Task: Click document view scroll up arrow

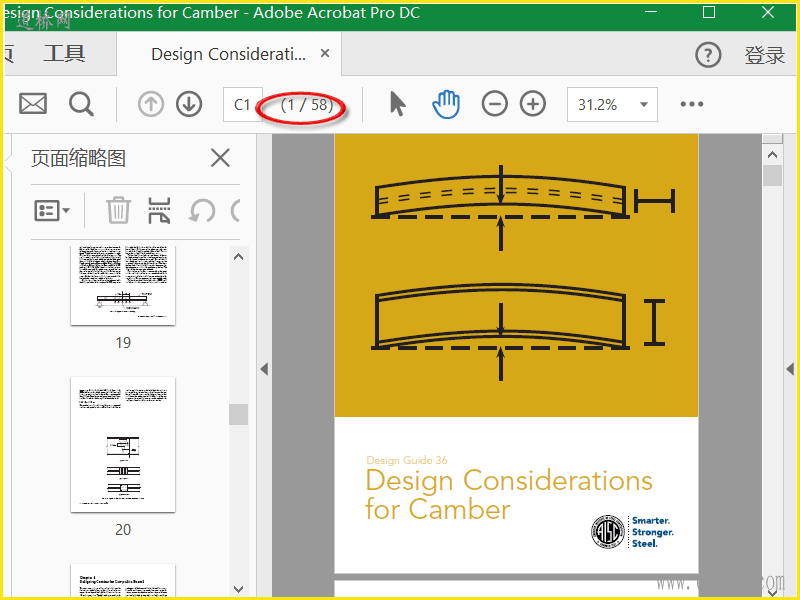Action: (x=772, y=155)
